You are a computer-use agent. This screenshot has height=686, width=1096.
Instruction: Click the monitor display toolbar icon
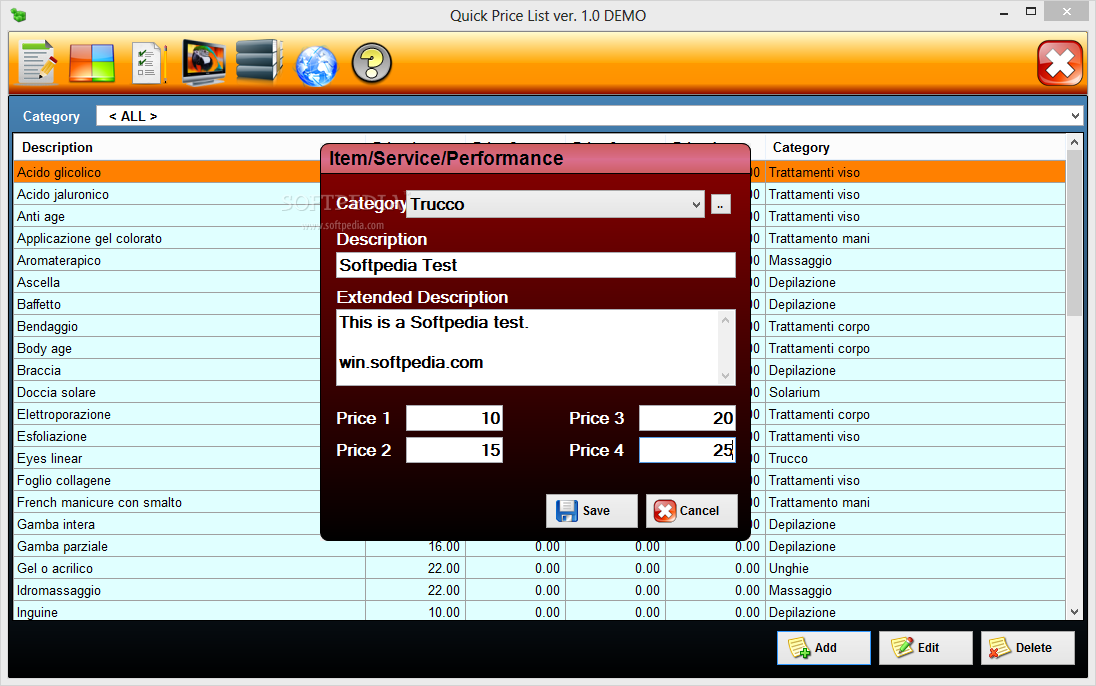pos(203,63)
